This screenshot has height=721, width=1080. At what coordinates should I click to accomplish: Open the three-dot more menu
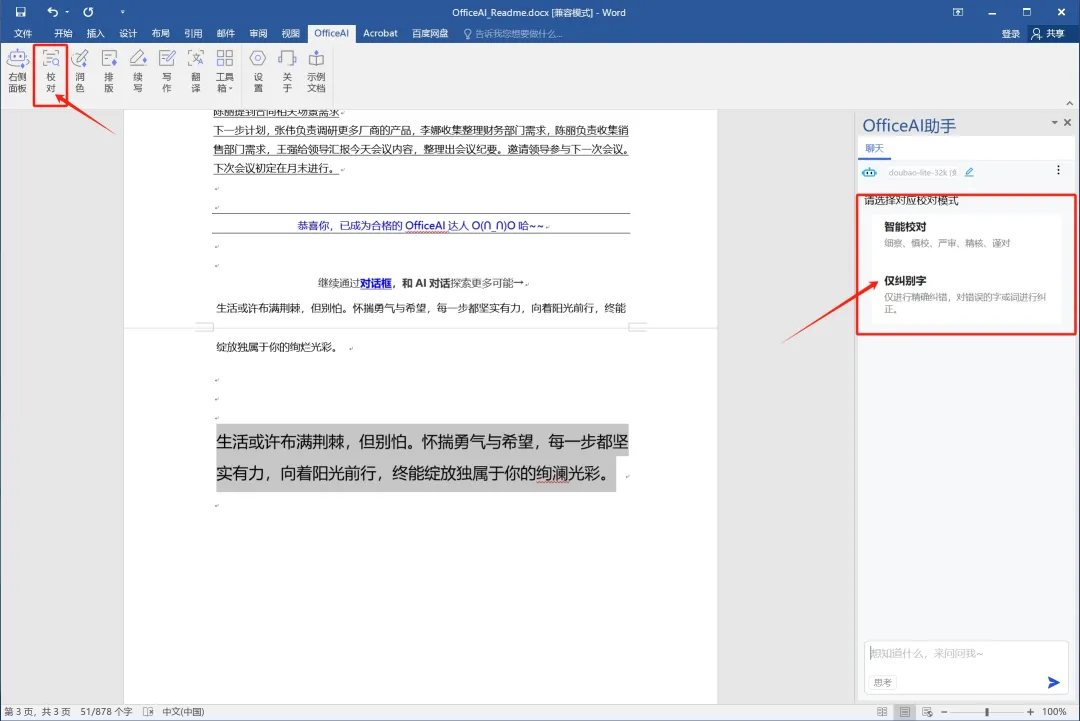[1059, 170]
